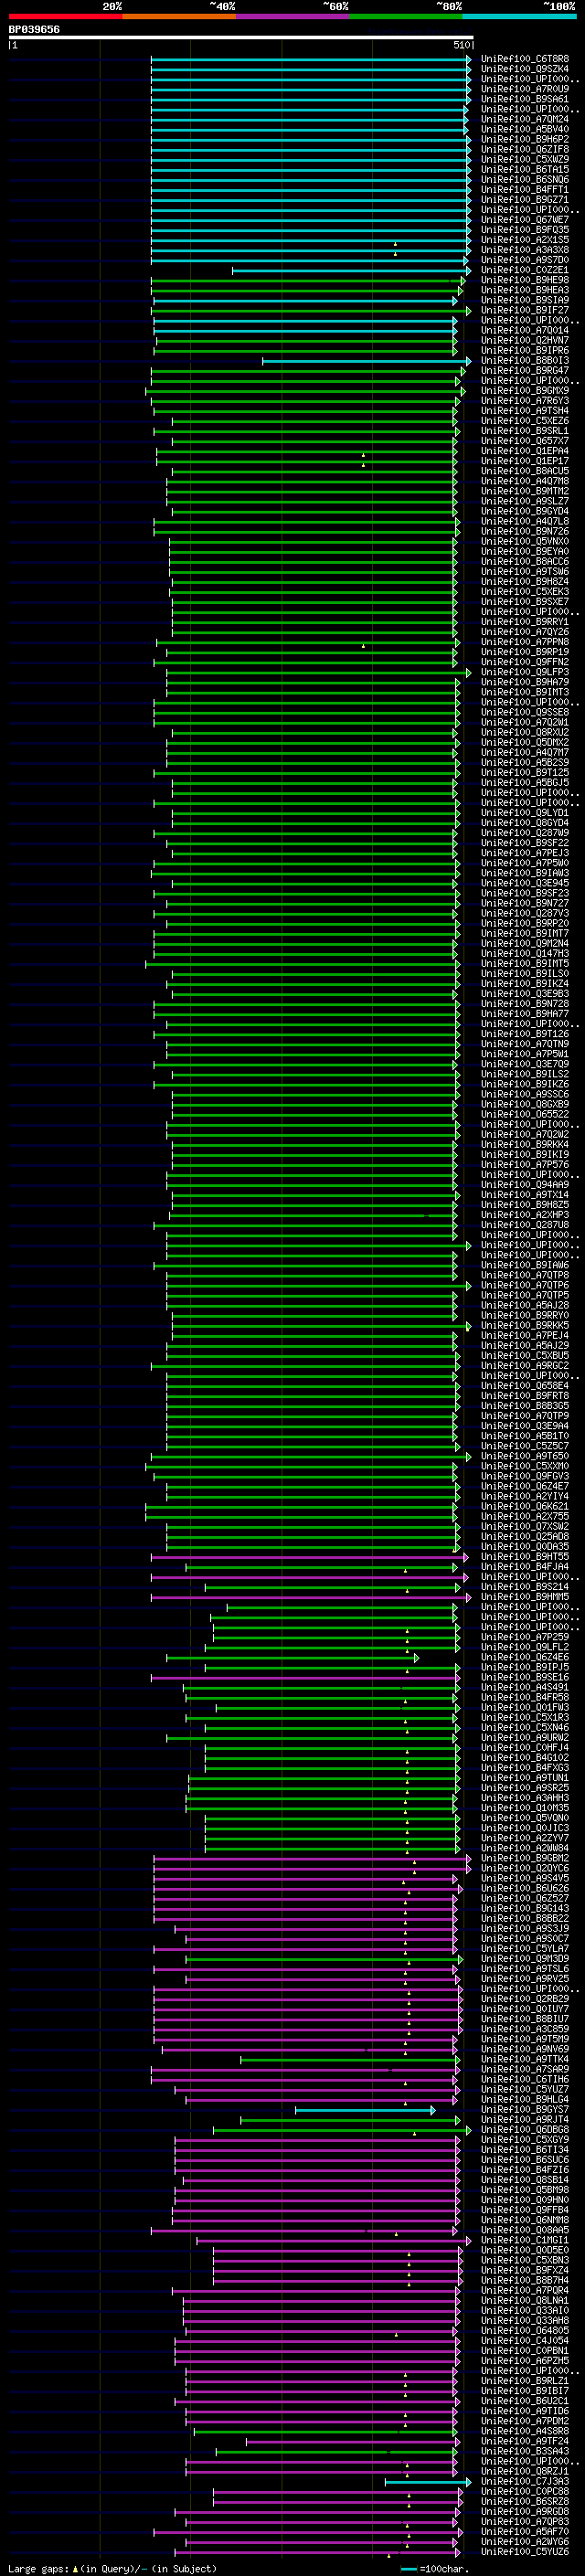Select label UniRef100_Q9M3D9
Screen dimensions: 585x2576
[525, 1959]
